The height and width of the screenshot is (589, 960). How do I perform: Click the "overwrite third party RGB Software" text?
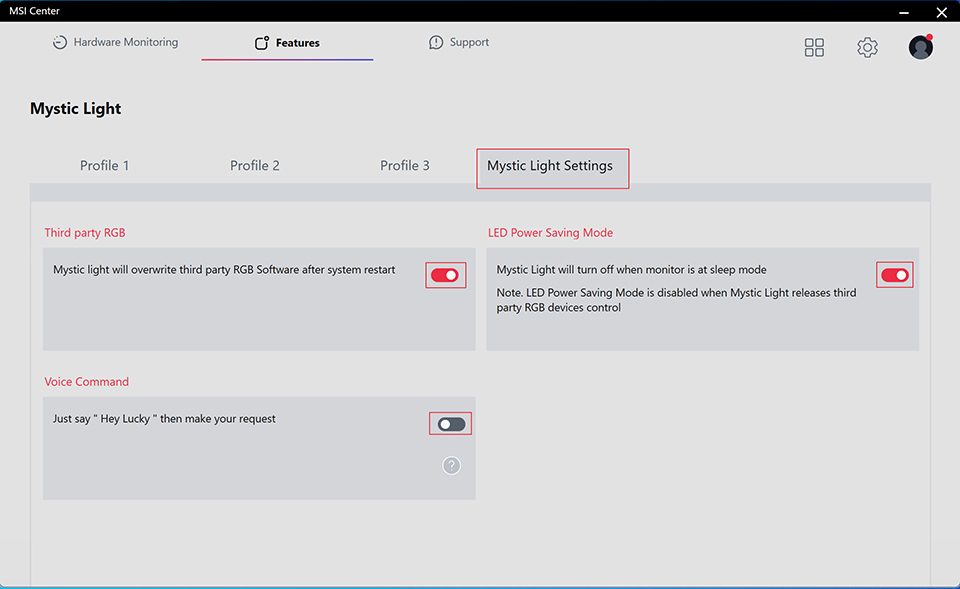point(224,269)
